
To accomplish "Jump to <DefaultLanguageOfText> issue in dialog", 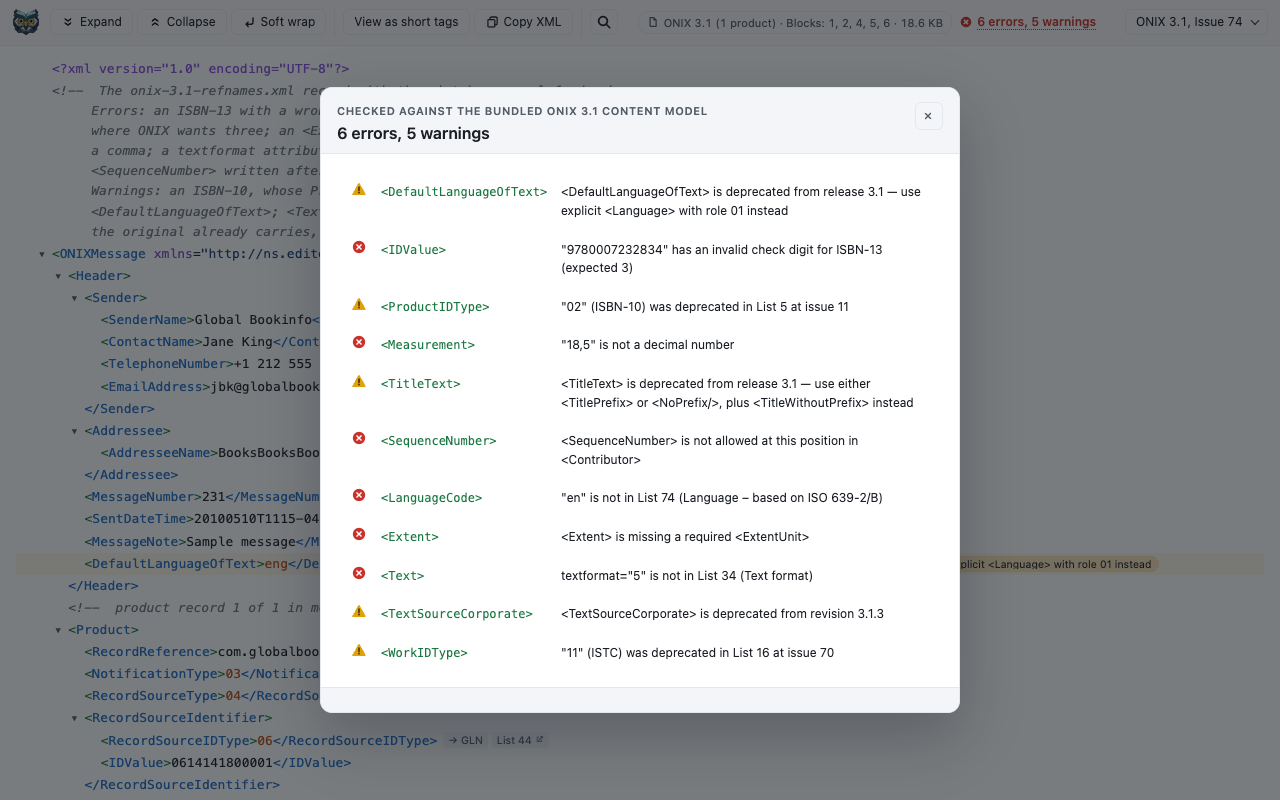I will 464,192.
